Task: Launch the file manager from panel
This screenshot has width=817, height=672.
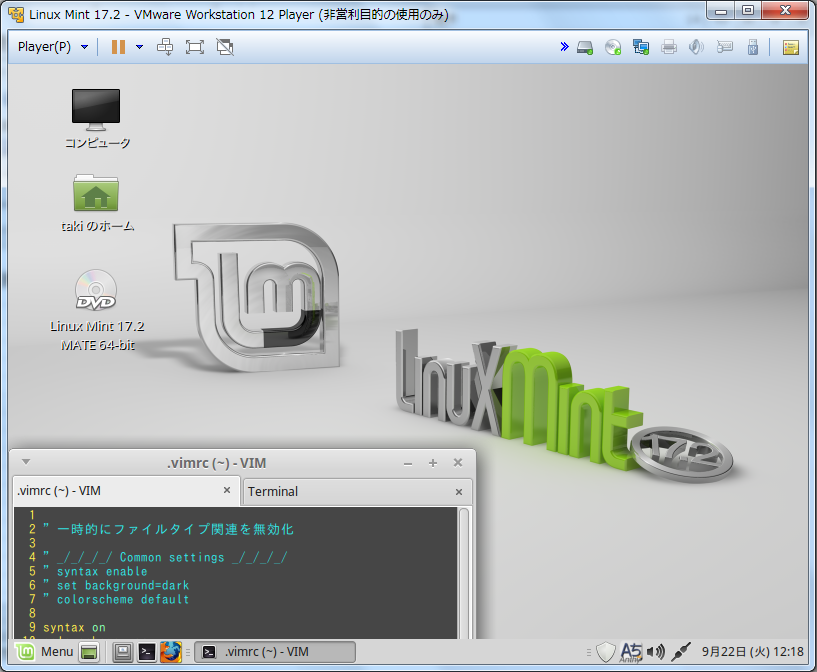Action: pos(123,652)
